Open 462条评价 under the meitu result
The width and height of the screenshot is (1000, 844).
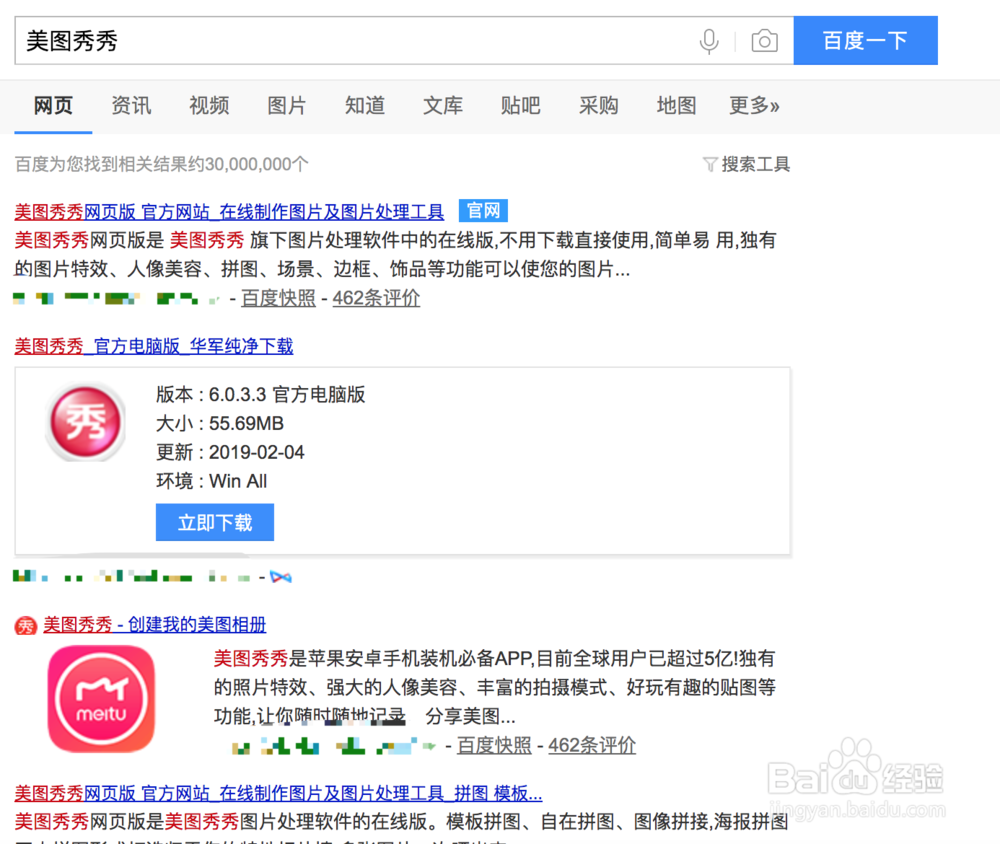click(592, 745)
